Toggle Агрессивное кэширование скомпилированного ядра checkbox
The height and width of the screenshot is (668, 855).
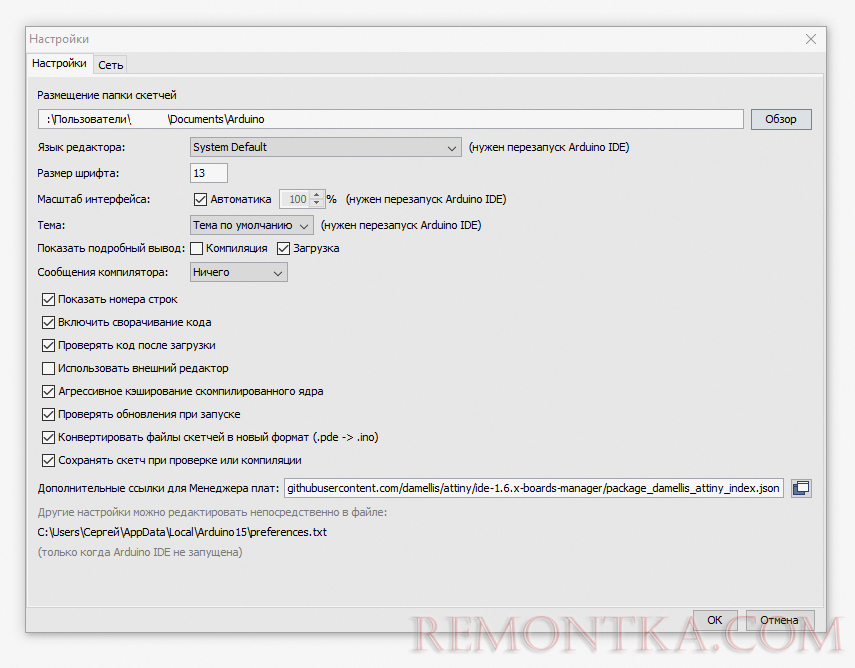[x=49, y=392]
